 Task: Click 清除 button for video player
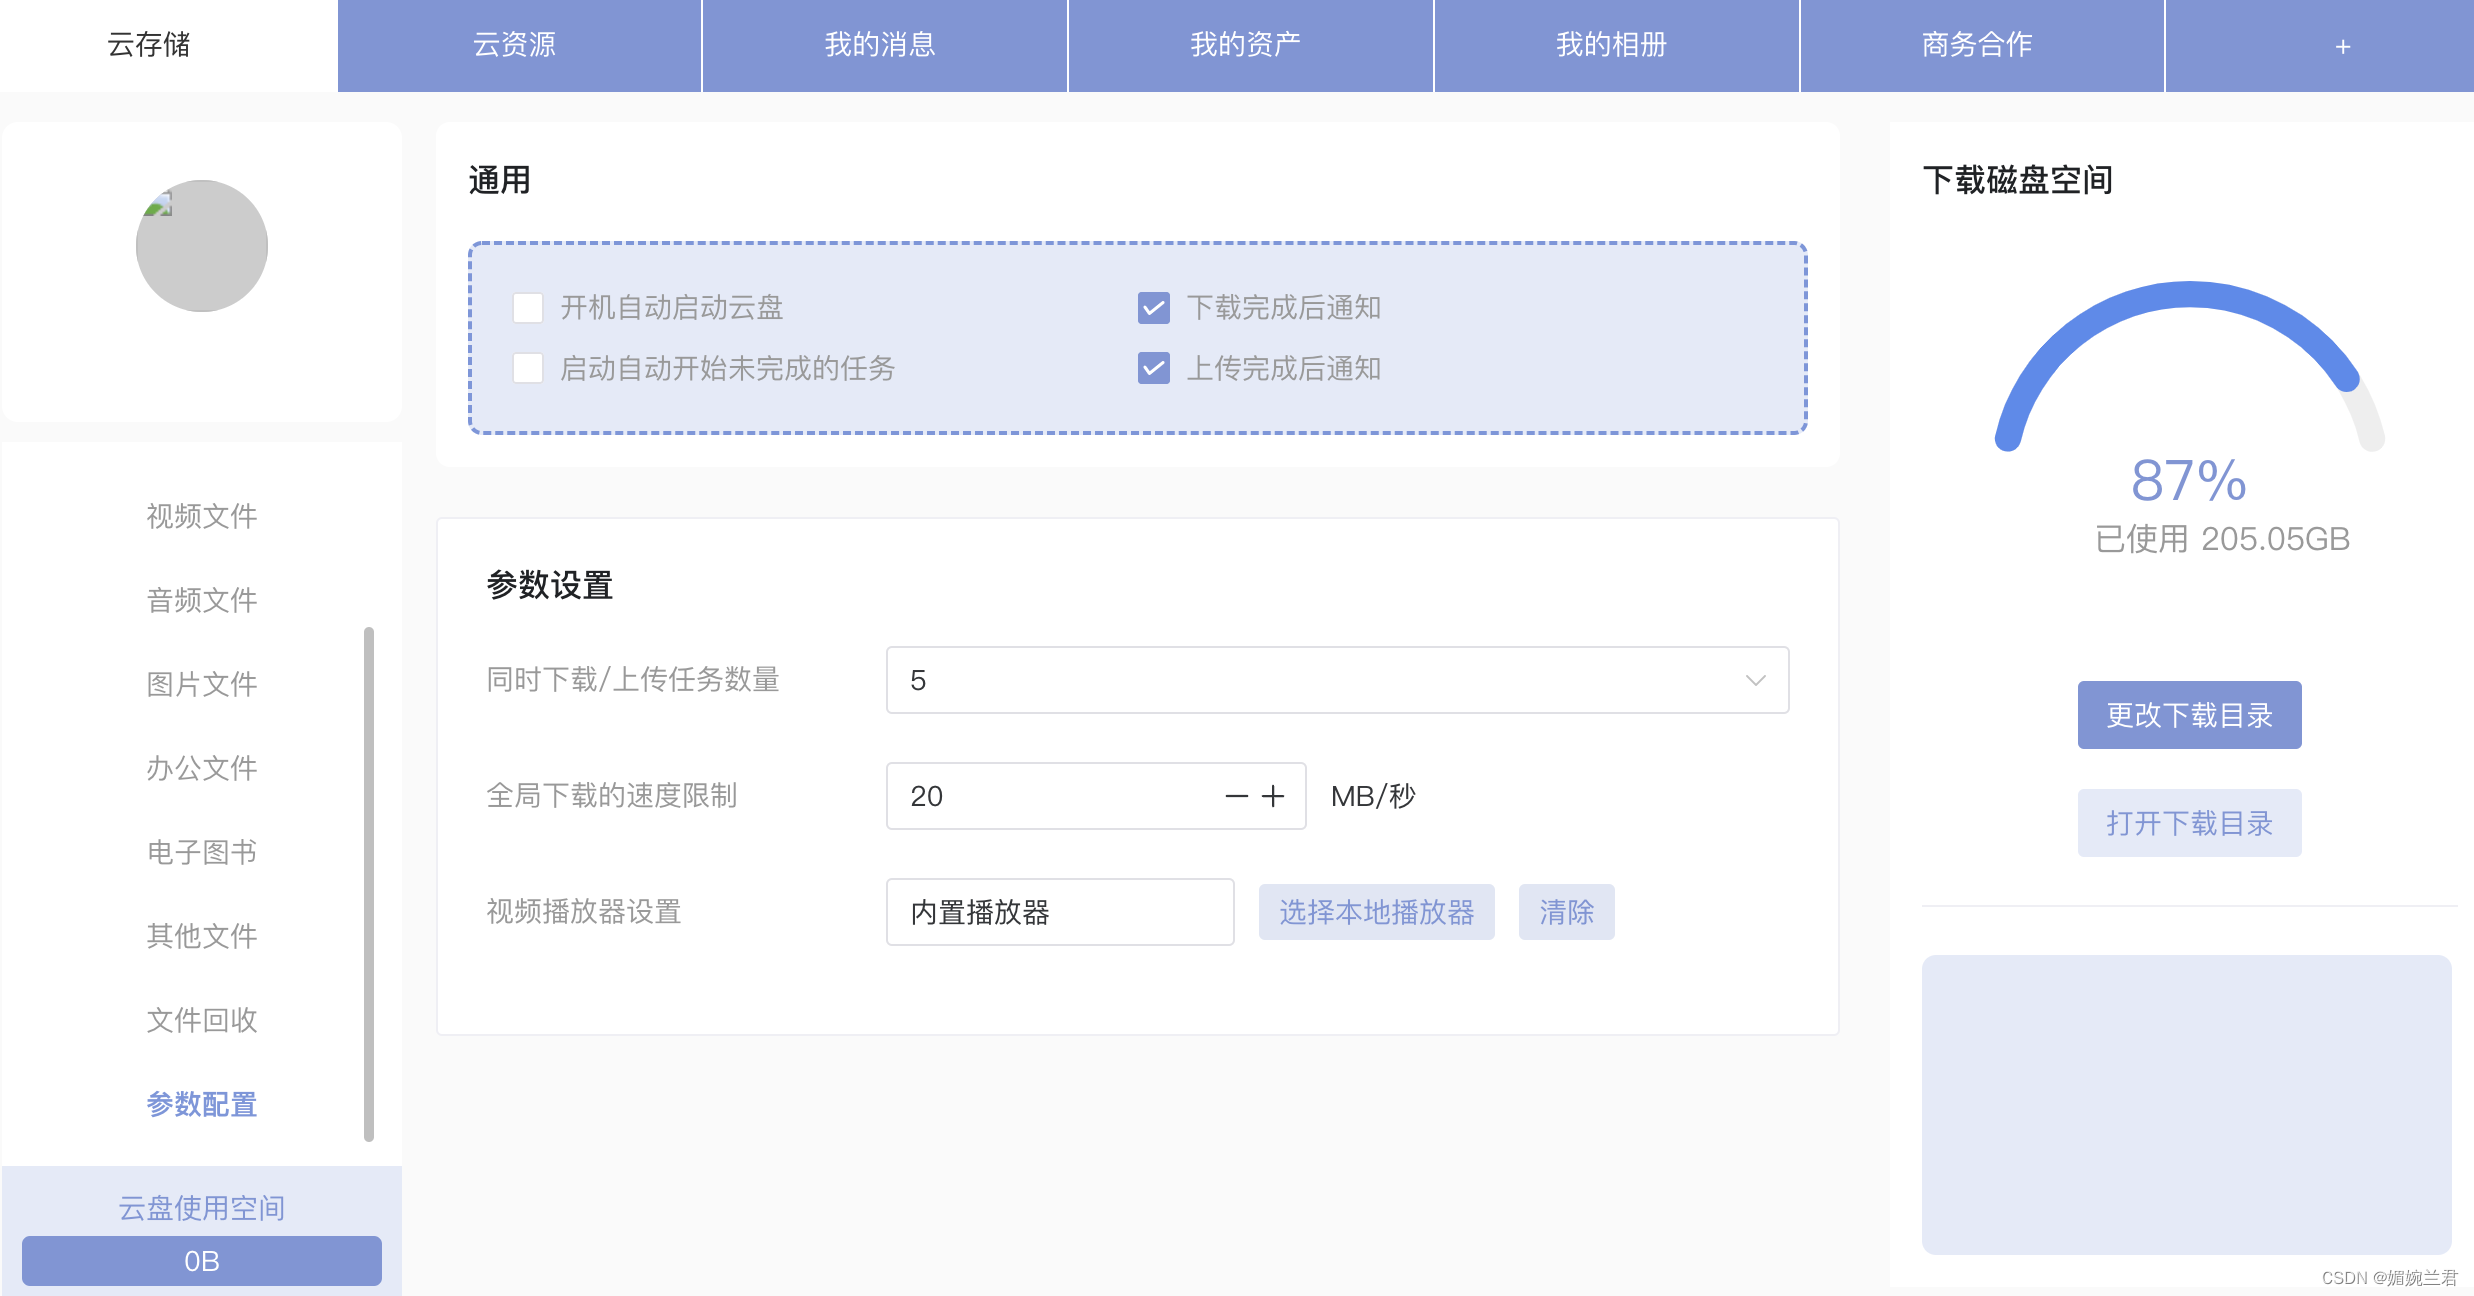tap(1566, 912)
